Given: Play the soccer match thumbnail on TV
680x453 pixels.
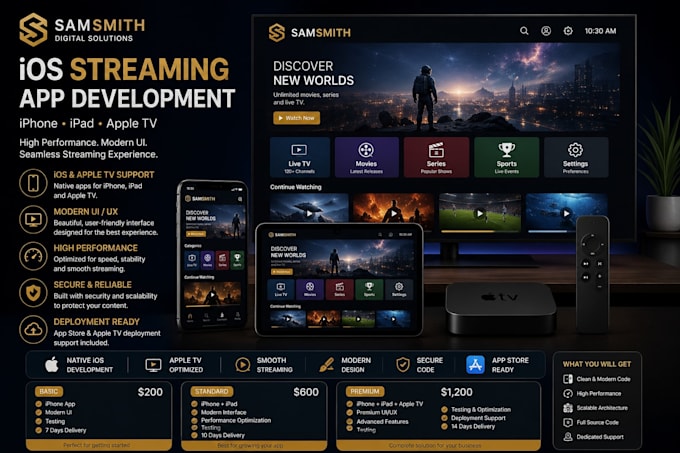Looking at the screenshot, I should [x=480, y=212].
